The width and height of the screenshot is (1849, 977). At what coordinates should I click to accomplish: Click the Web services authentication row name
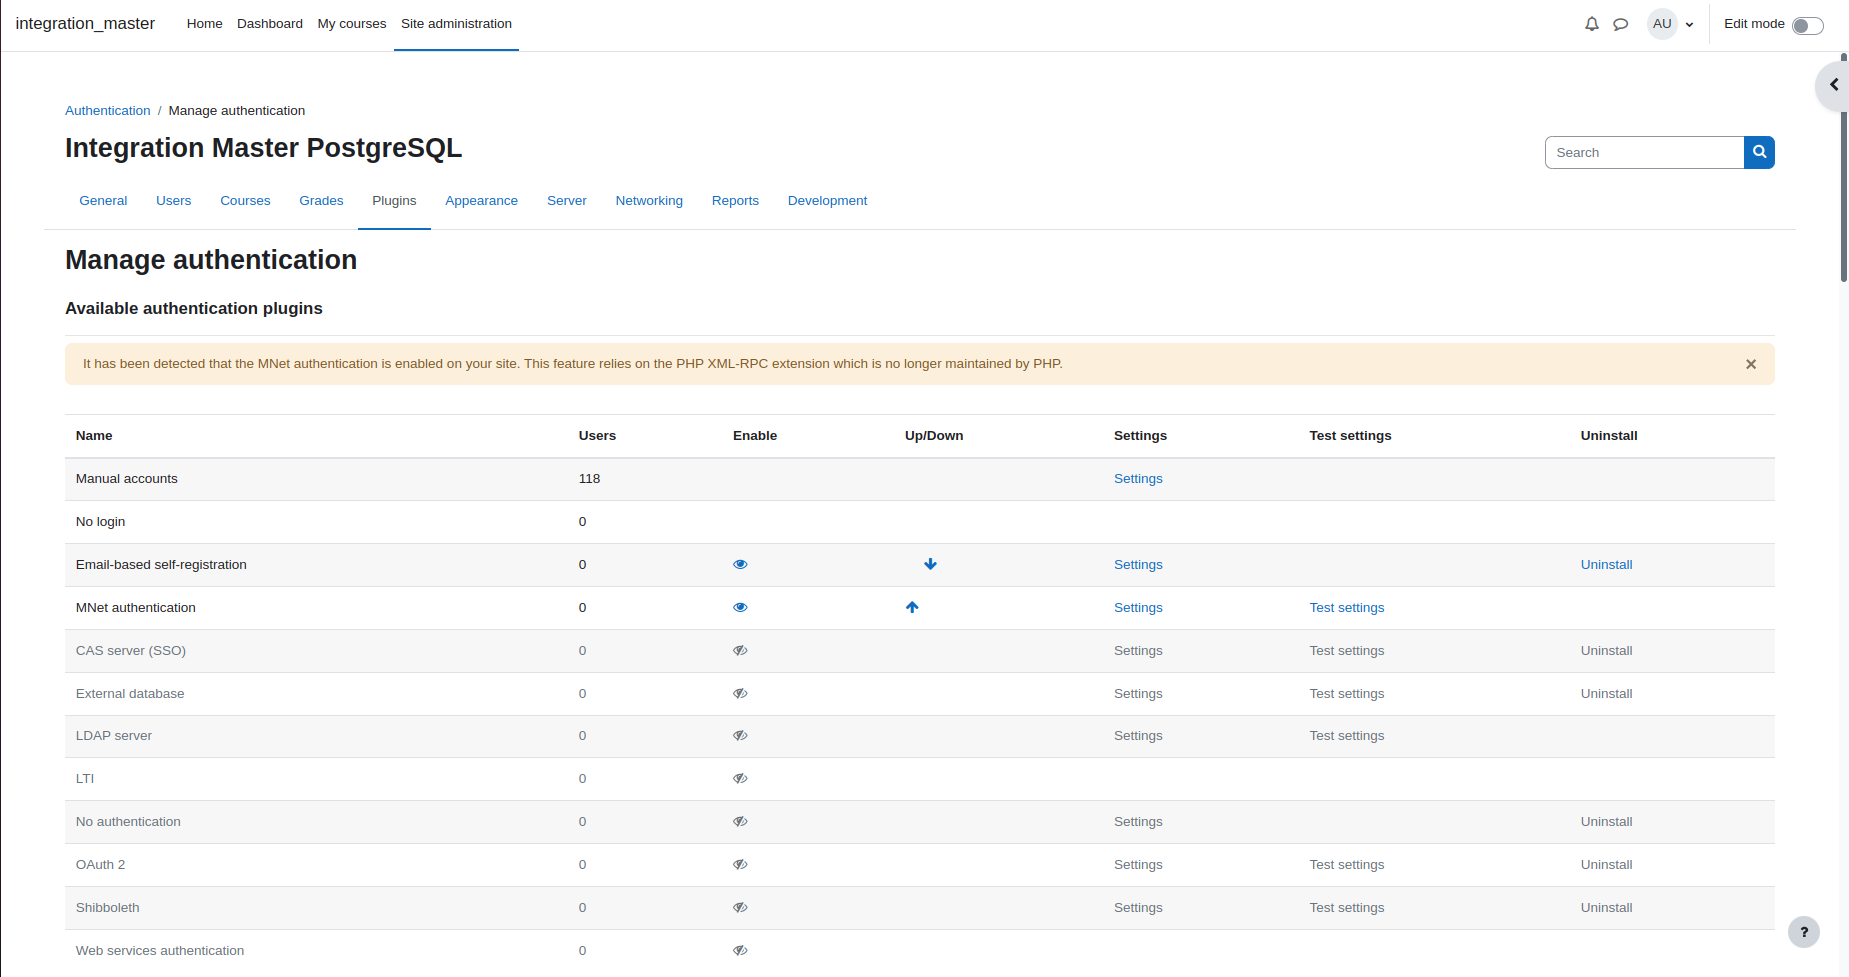pos(160,951)
